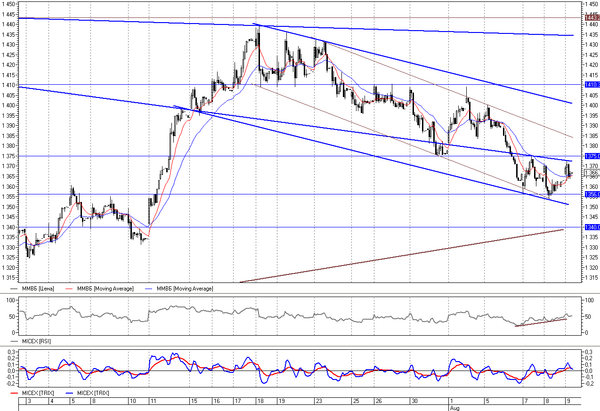Click 1 450 on the left price axis
This screenshot has height=411, width=600.
click(x=8, y=4)
